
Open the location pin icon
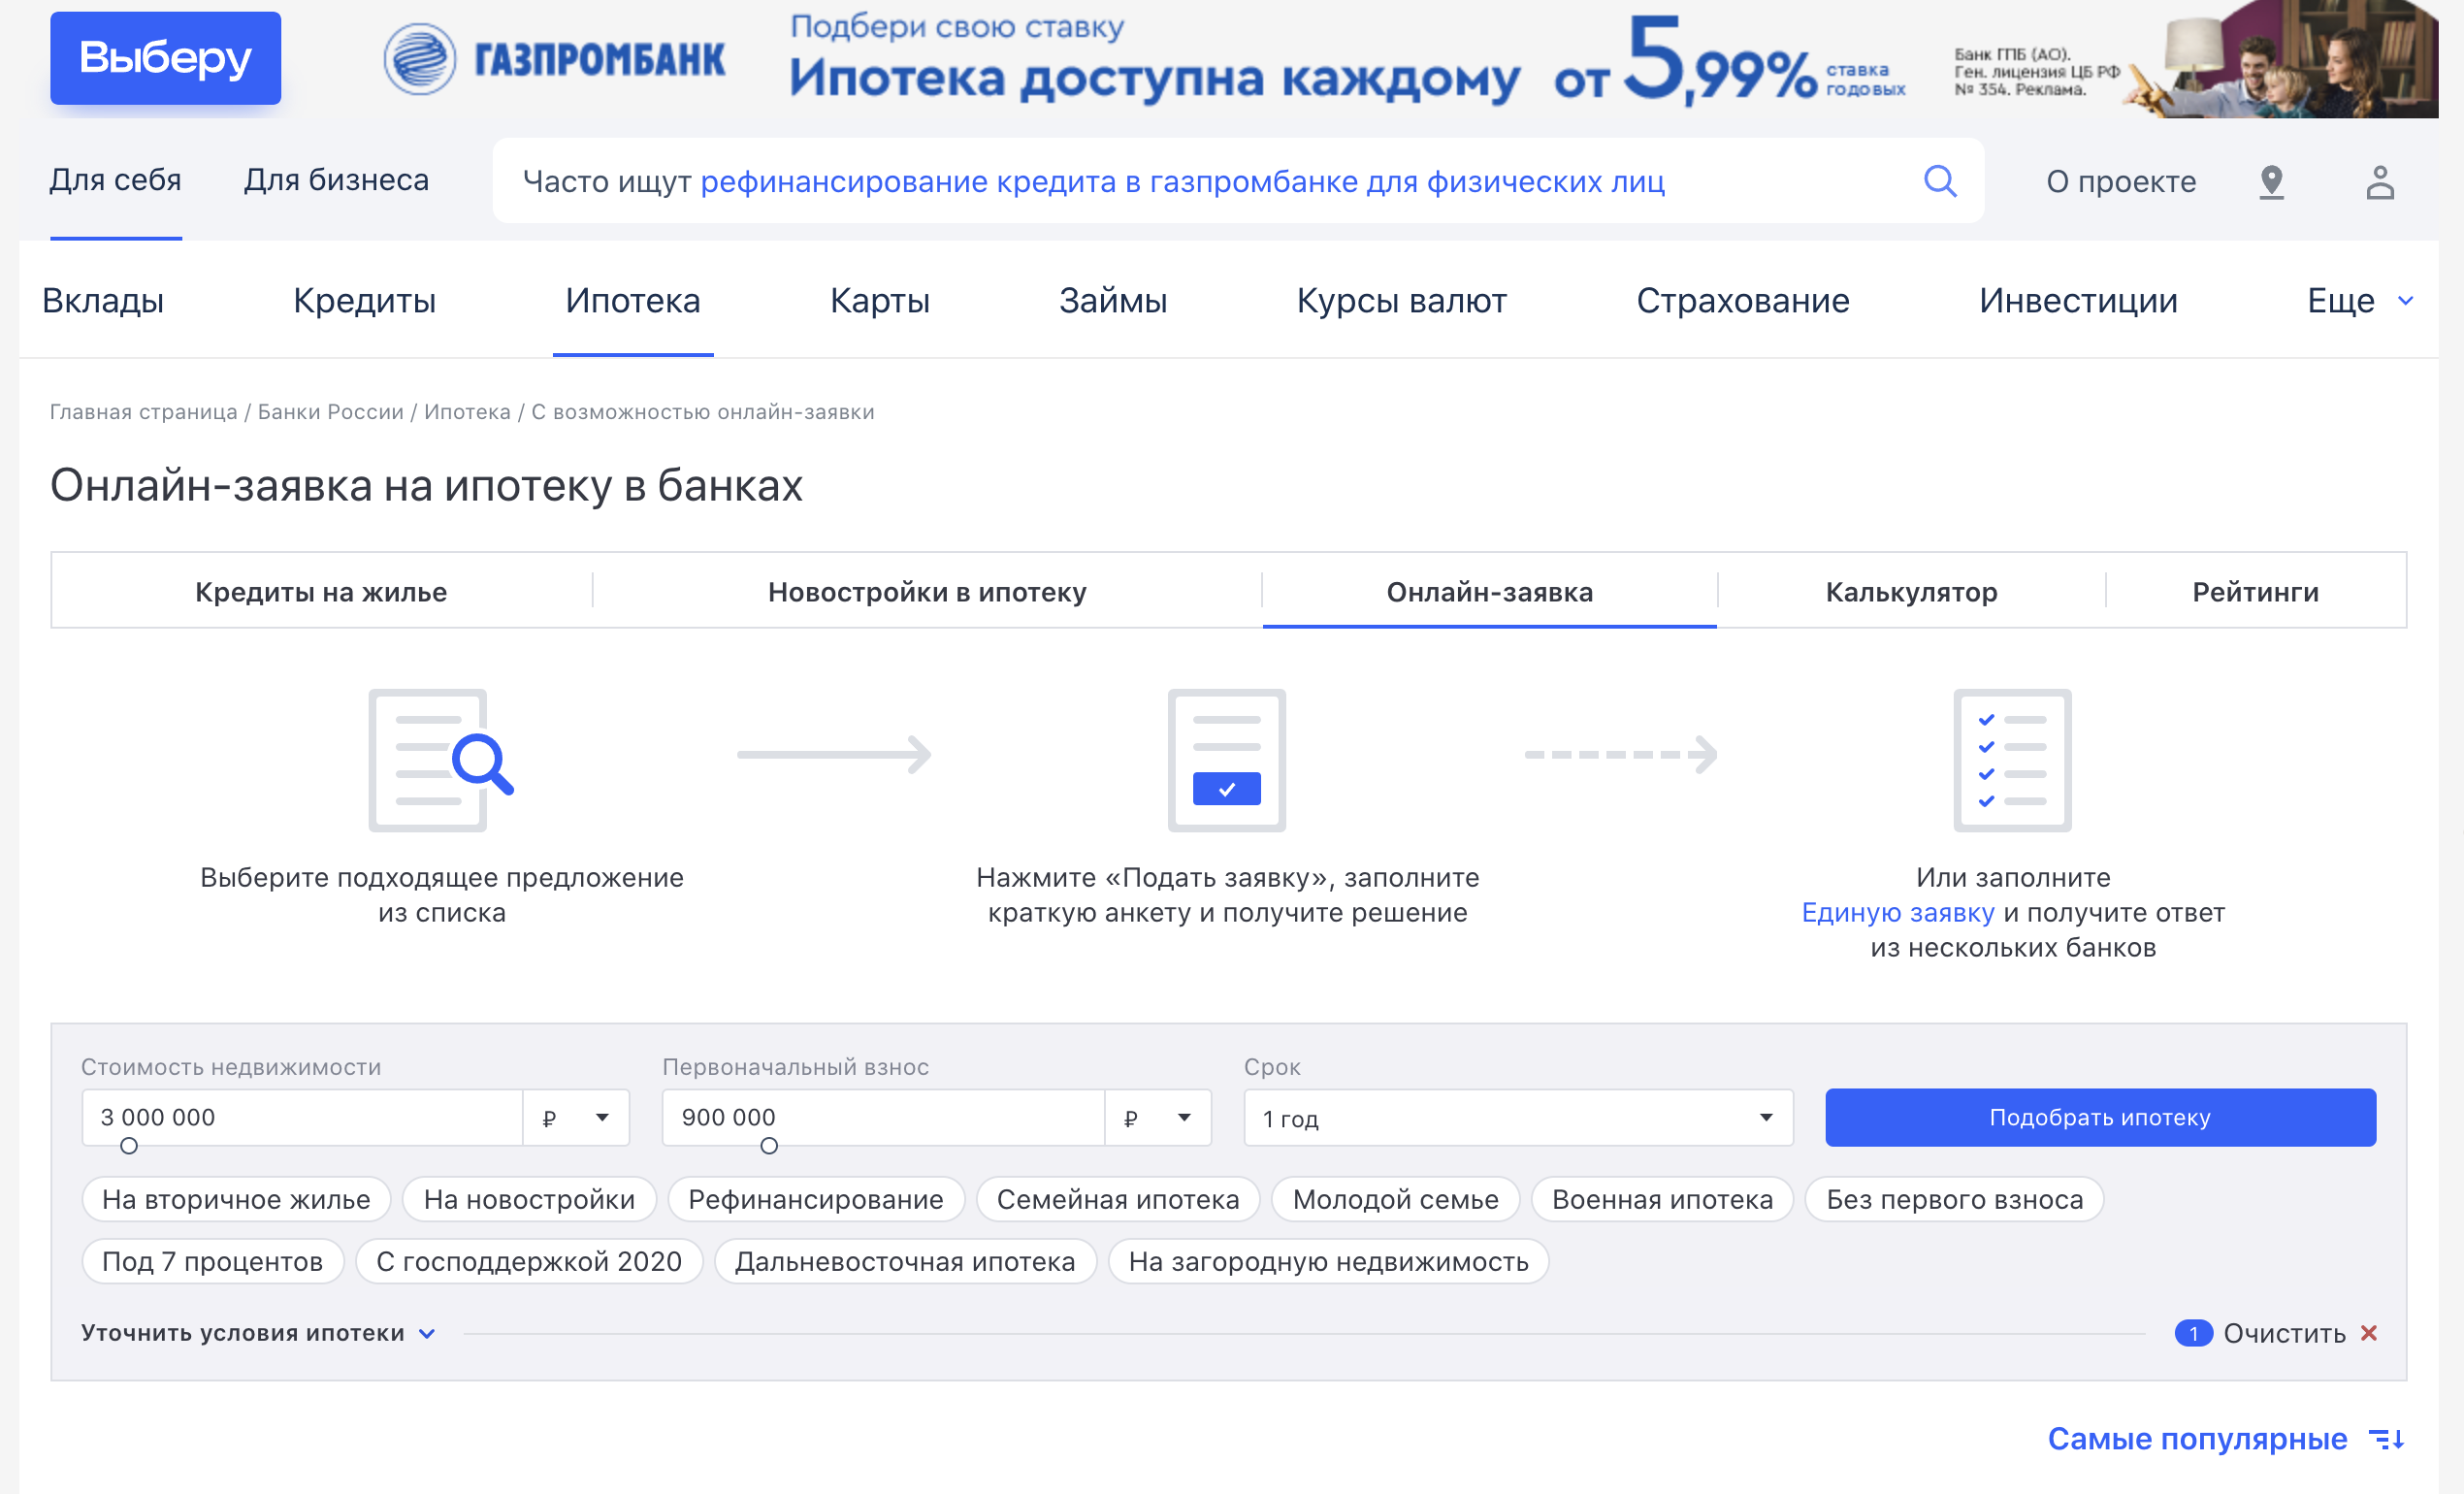point(2271,182)
